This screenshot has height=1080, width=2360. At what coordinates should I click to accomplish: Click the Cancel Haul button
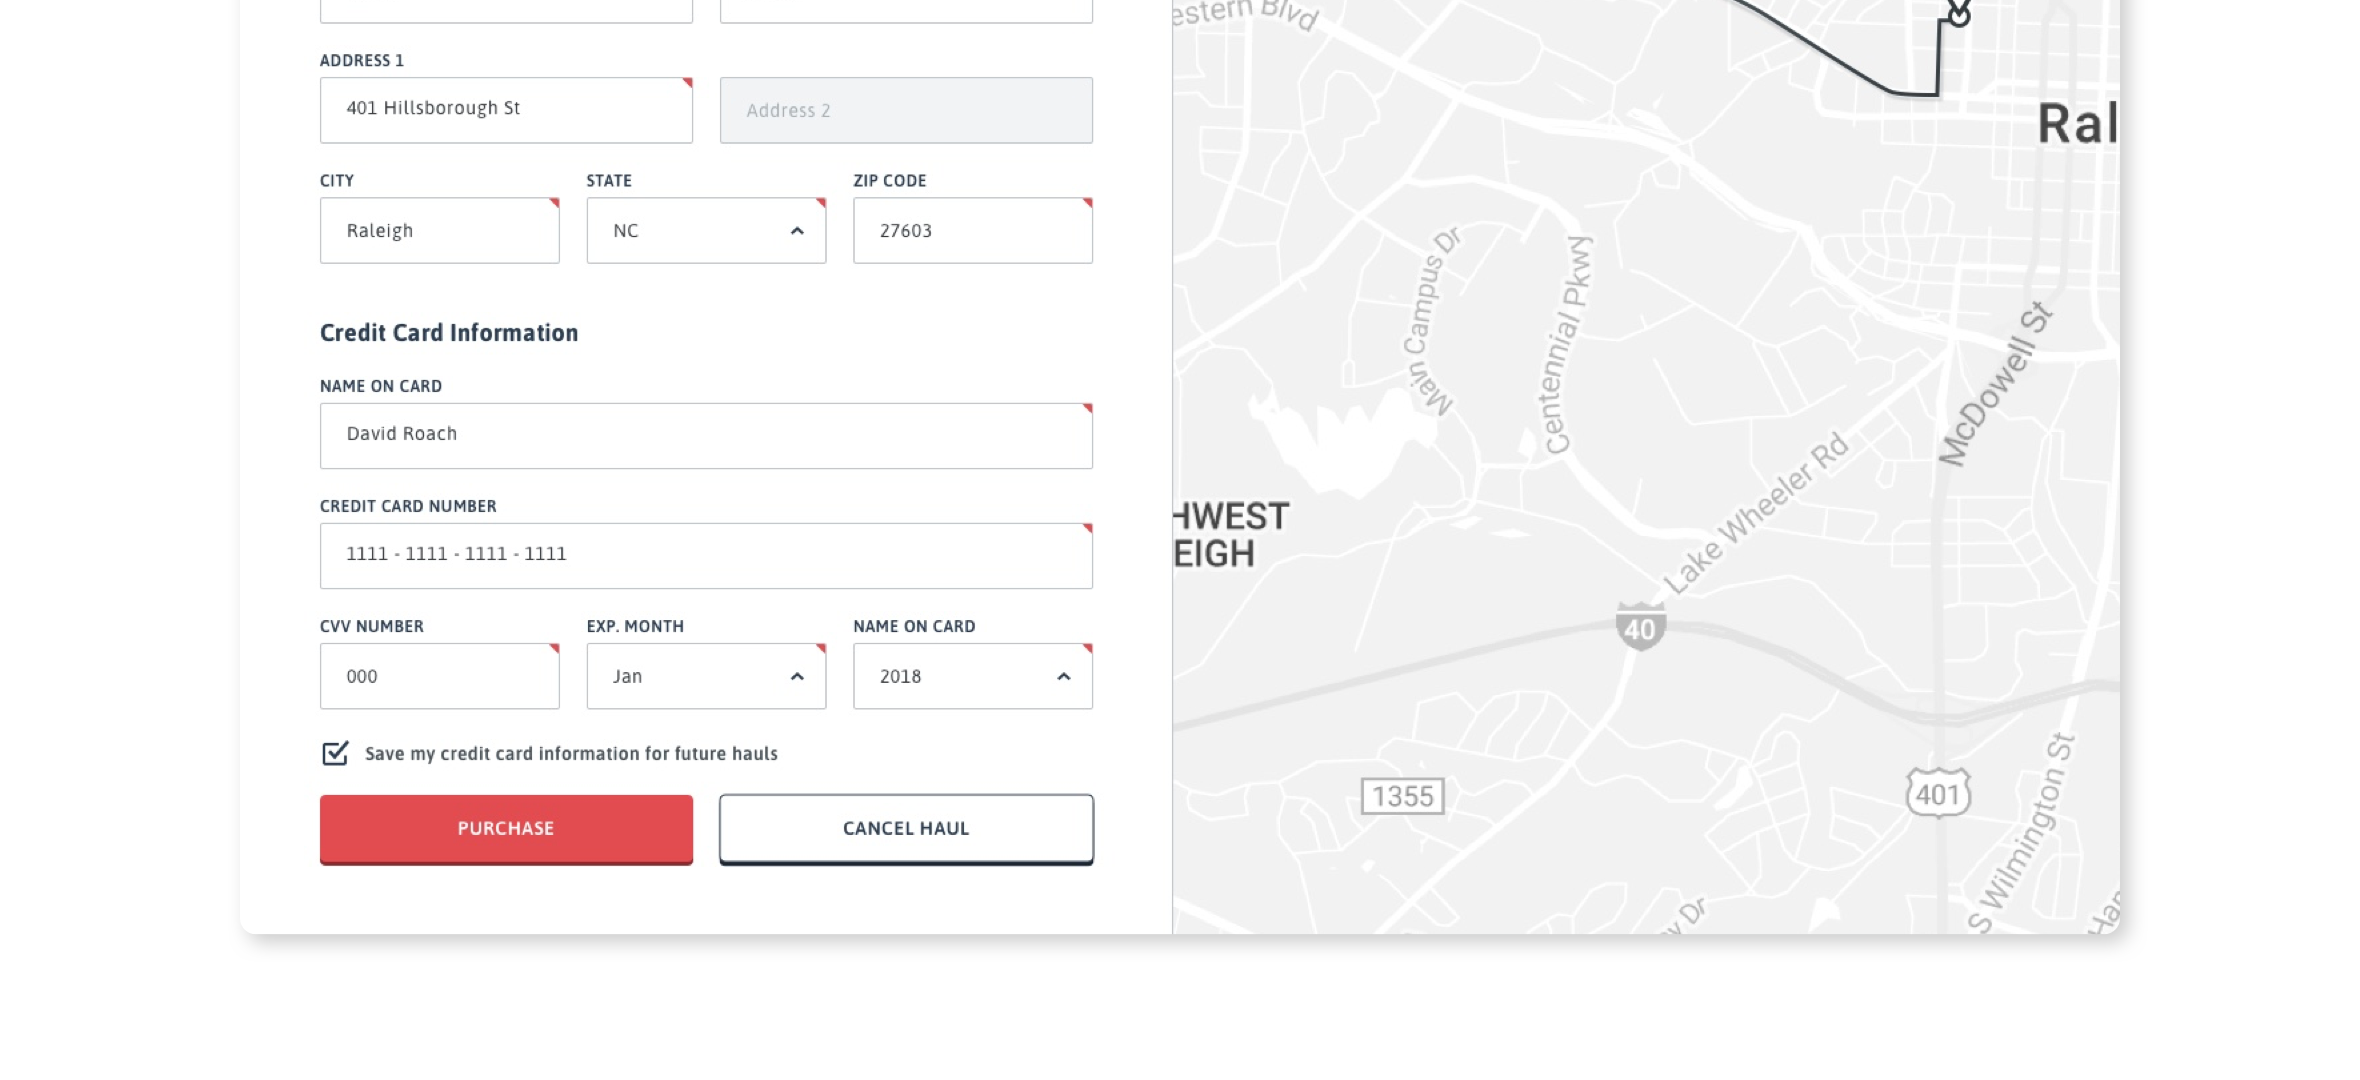(x=906, y=828)
